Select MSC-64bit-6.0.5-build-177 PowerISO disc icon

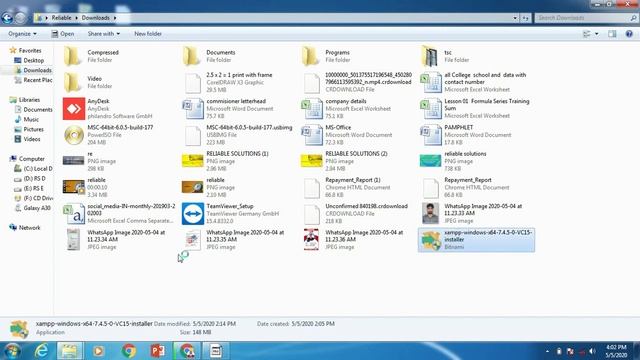(x=74, y=135)
